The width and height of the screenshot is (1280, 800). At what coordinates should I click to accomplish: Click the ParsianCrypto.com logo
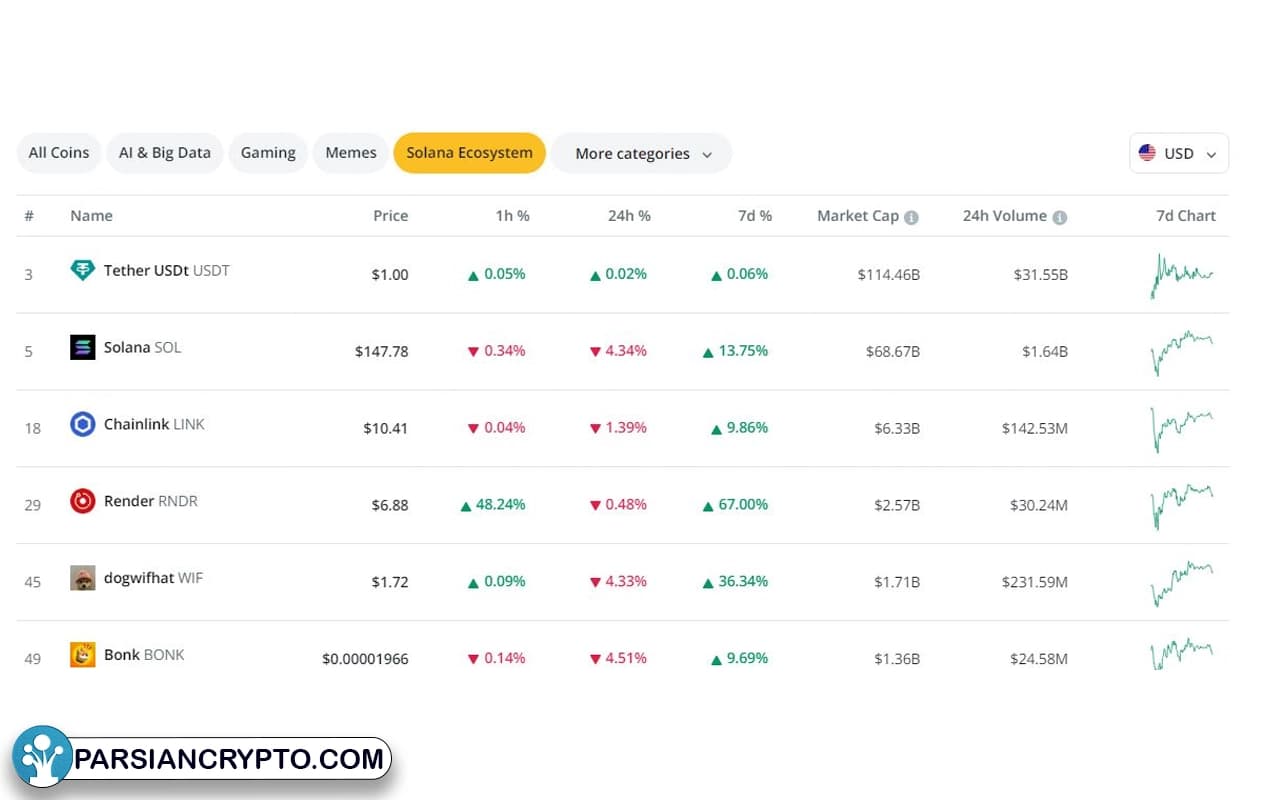(201, 759)
